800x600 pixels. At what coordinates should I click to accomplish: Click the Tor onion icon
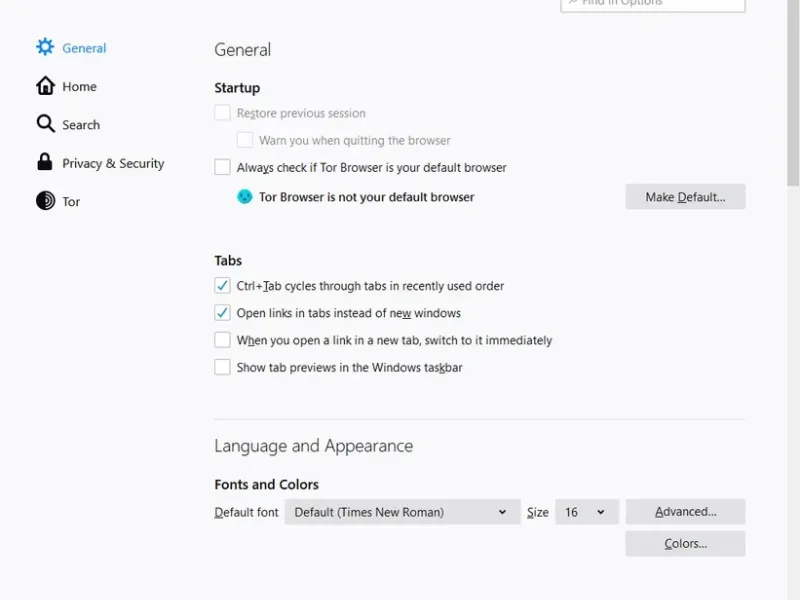[x=45, y=201]
